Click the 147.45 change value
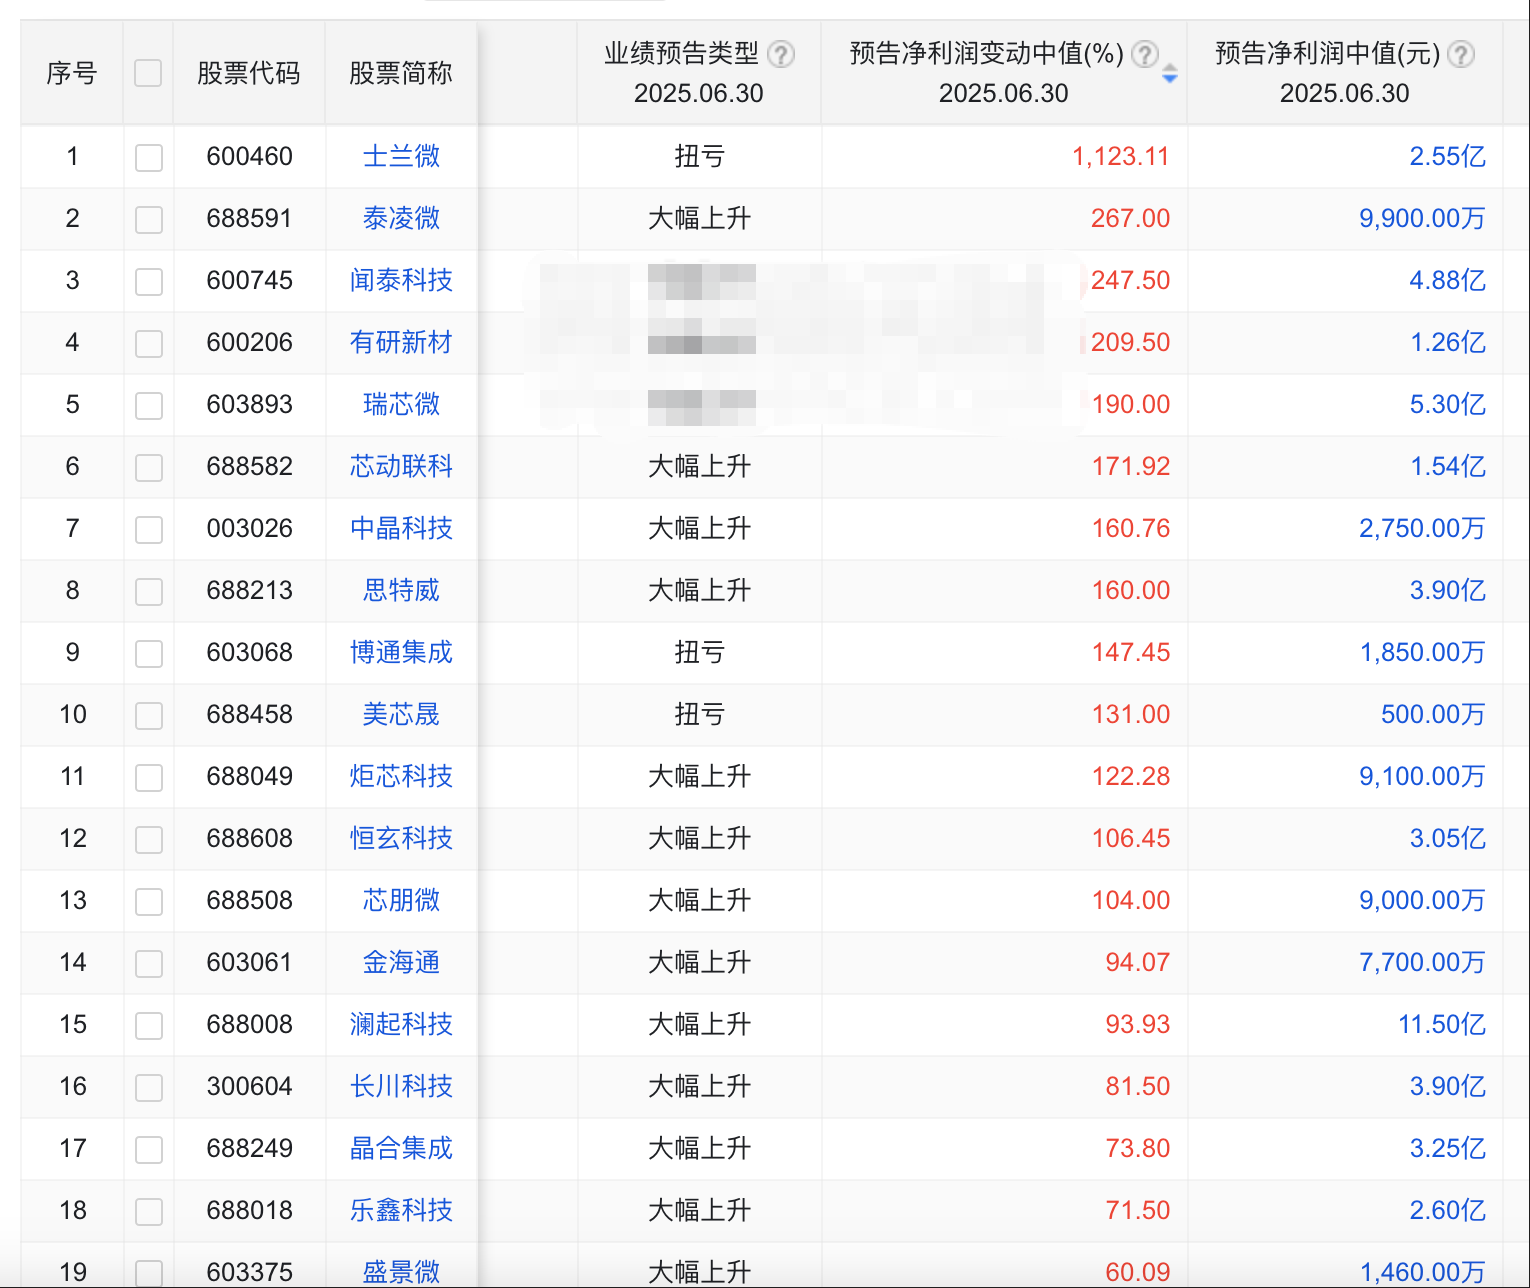This screenshot has width=1530, height=1288. [1130, 652]
